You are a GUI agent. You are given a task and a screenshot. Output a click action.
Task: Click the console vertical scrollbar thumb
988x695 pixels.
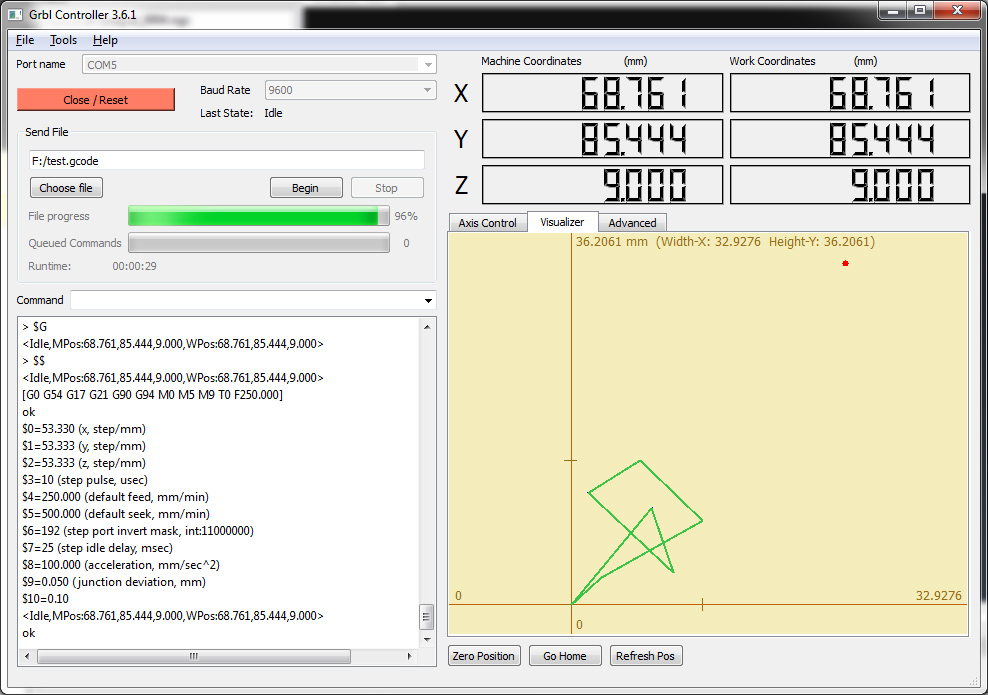coord(427,617)
